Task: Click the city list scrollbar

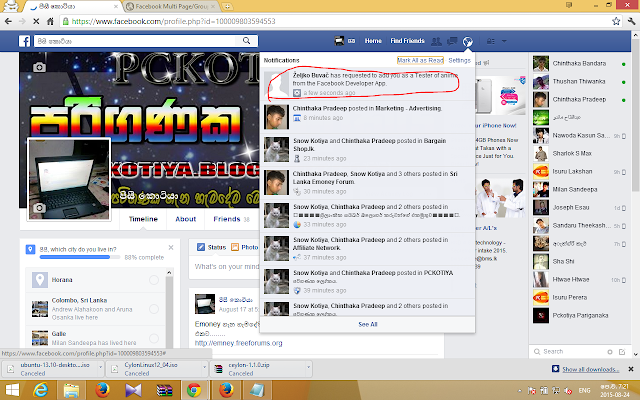Action: click(169, 308)
